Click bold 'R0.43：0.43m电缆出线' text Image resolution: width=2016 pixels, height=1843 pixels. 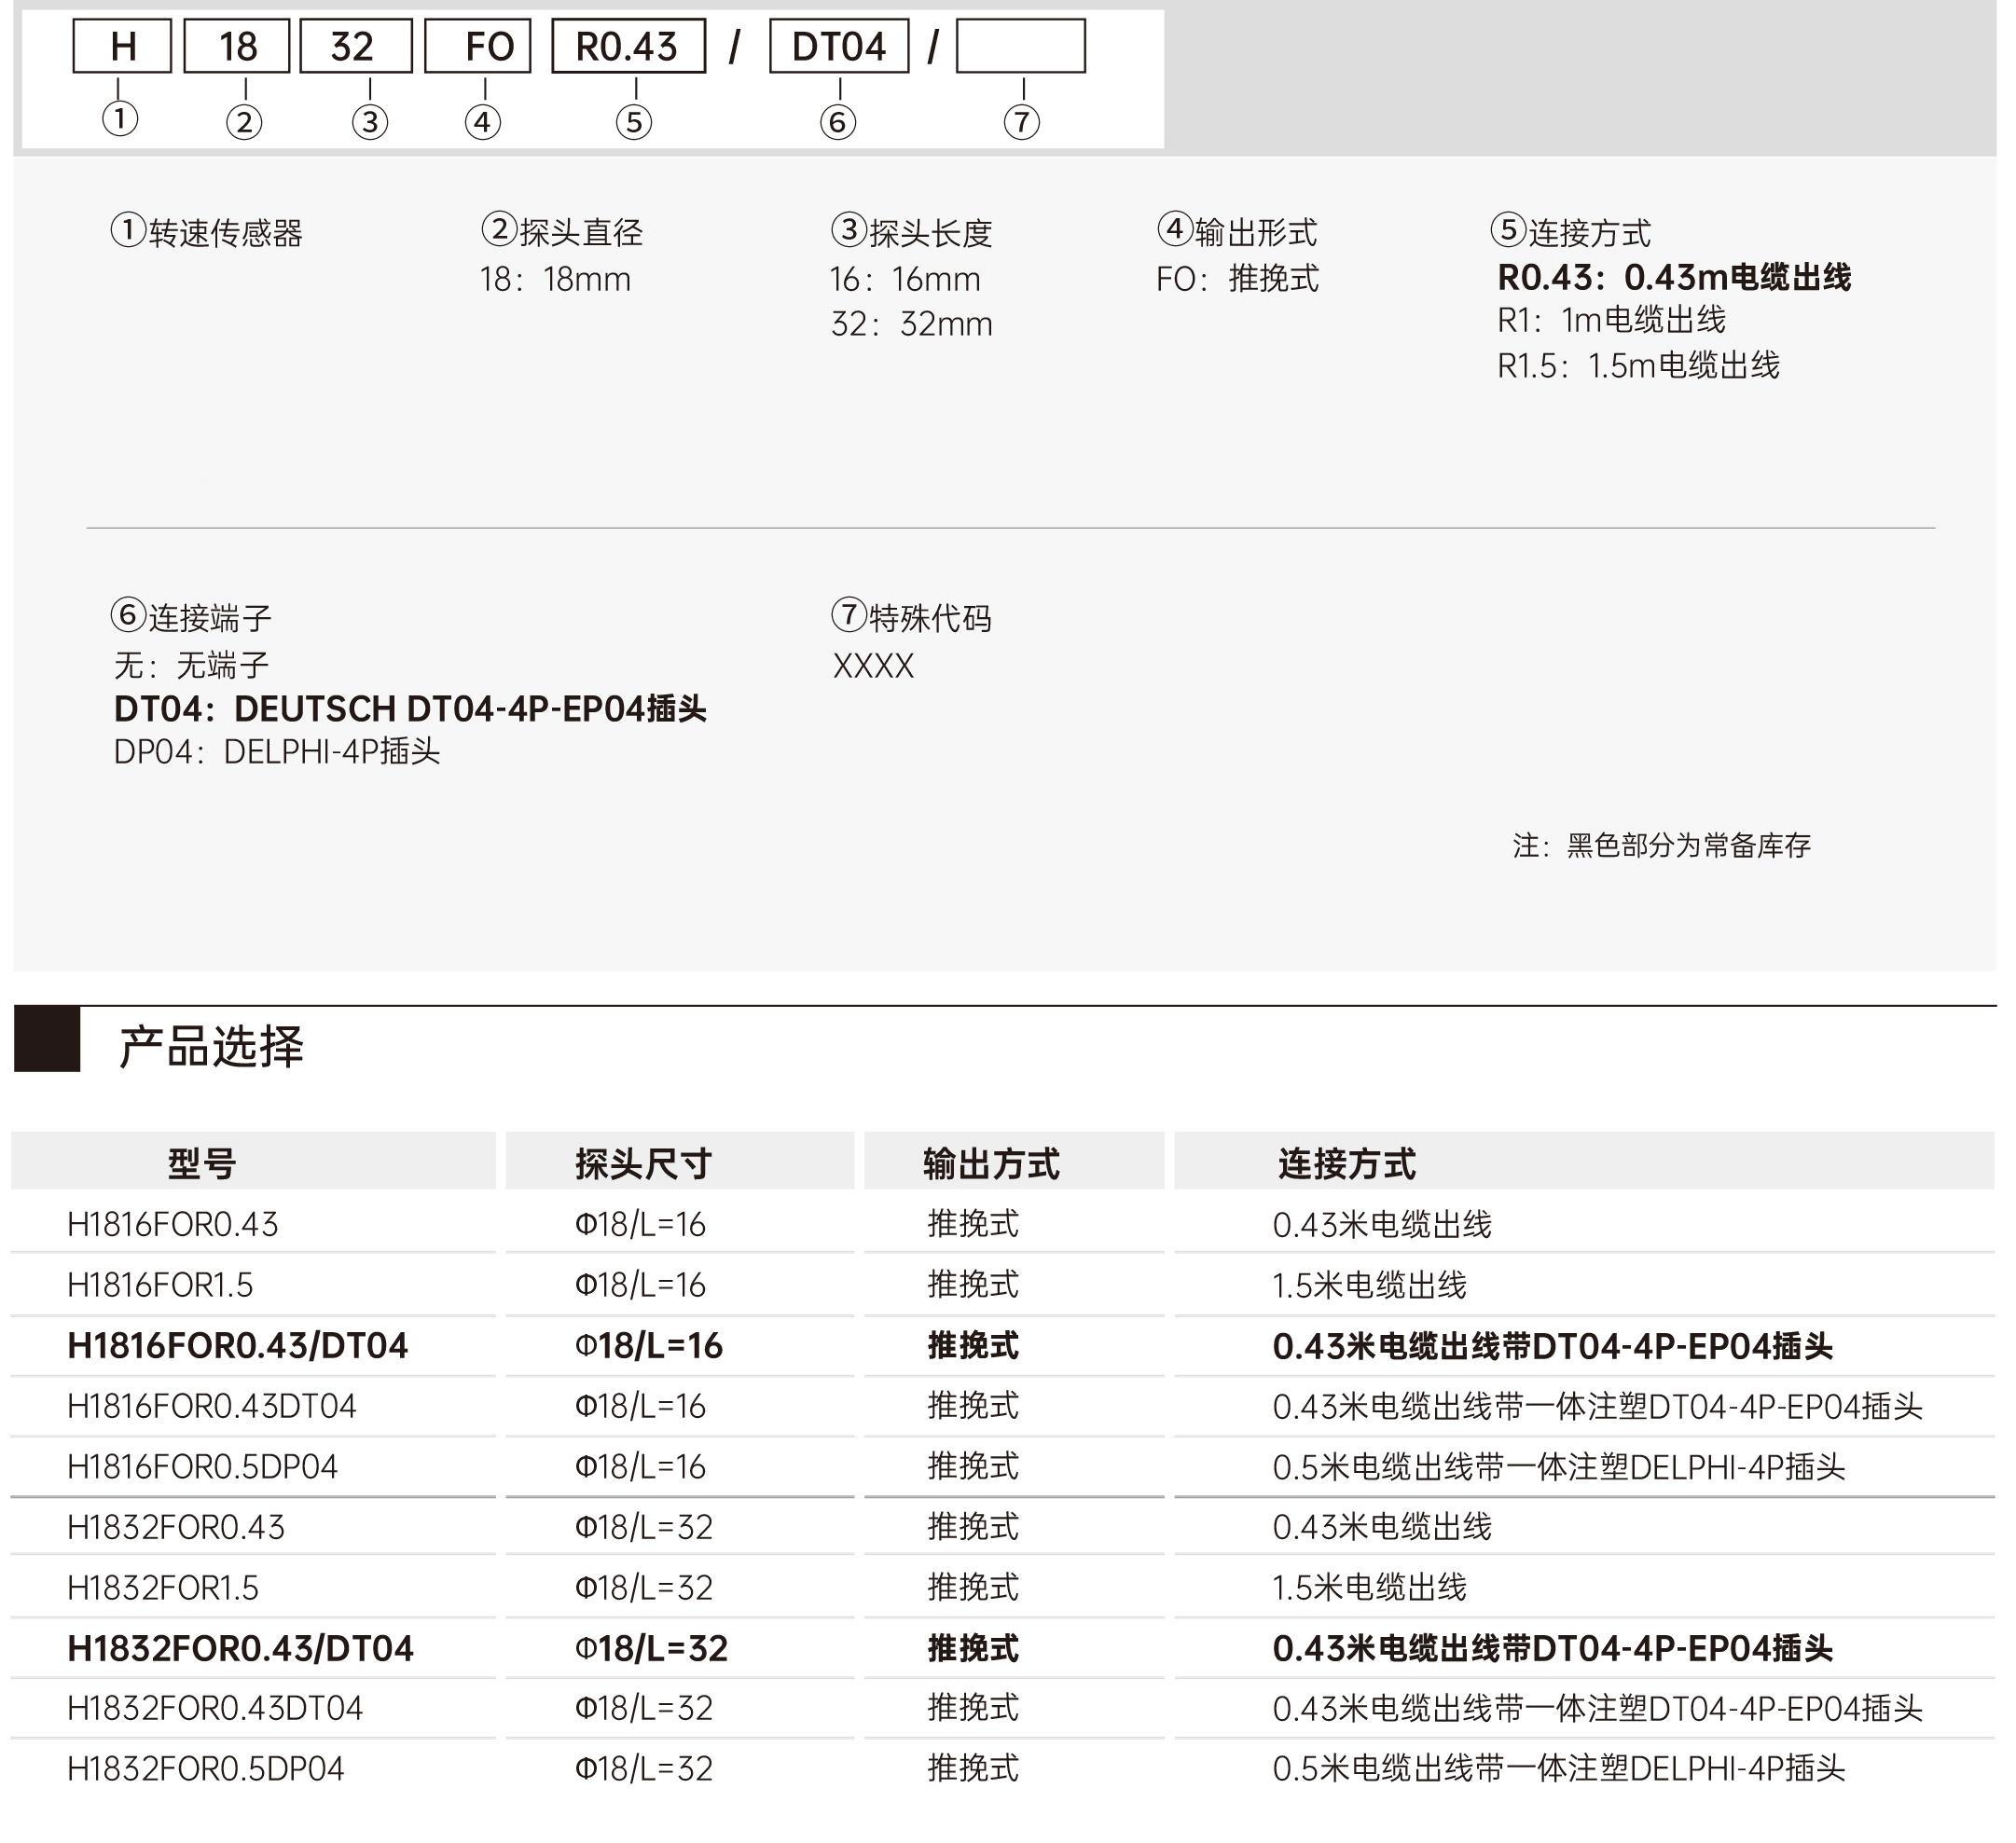click(x=1674, y=277)
